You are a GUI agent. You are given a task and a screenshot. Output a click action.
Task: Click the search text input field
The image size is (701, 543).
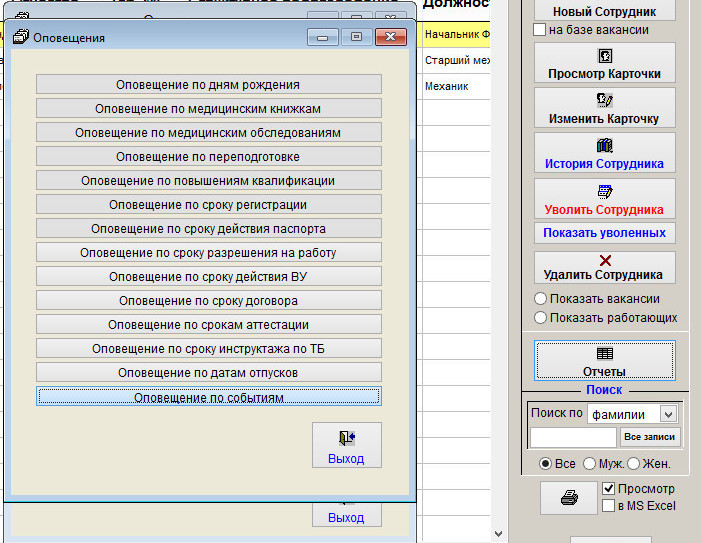tap(573, 438)
